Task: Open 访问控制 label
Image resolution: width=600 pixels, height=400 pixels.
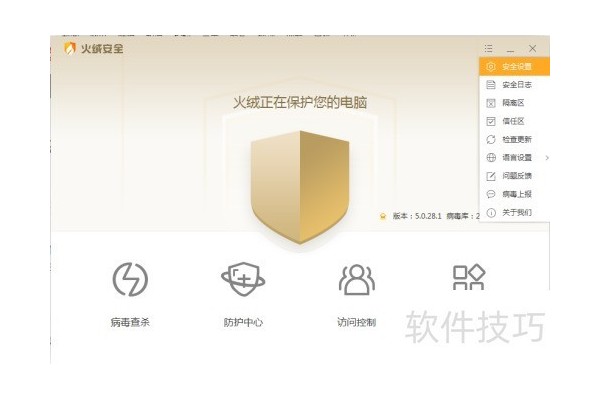Action: point(357,322)
